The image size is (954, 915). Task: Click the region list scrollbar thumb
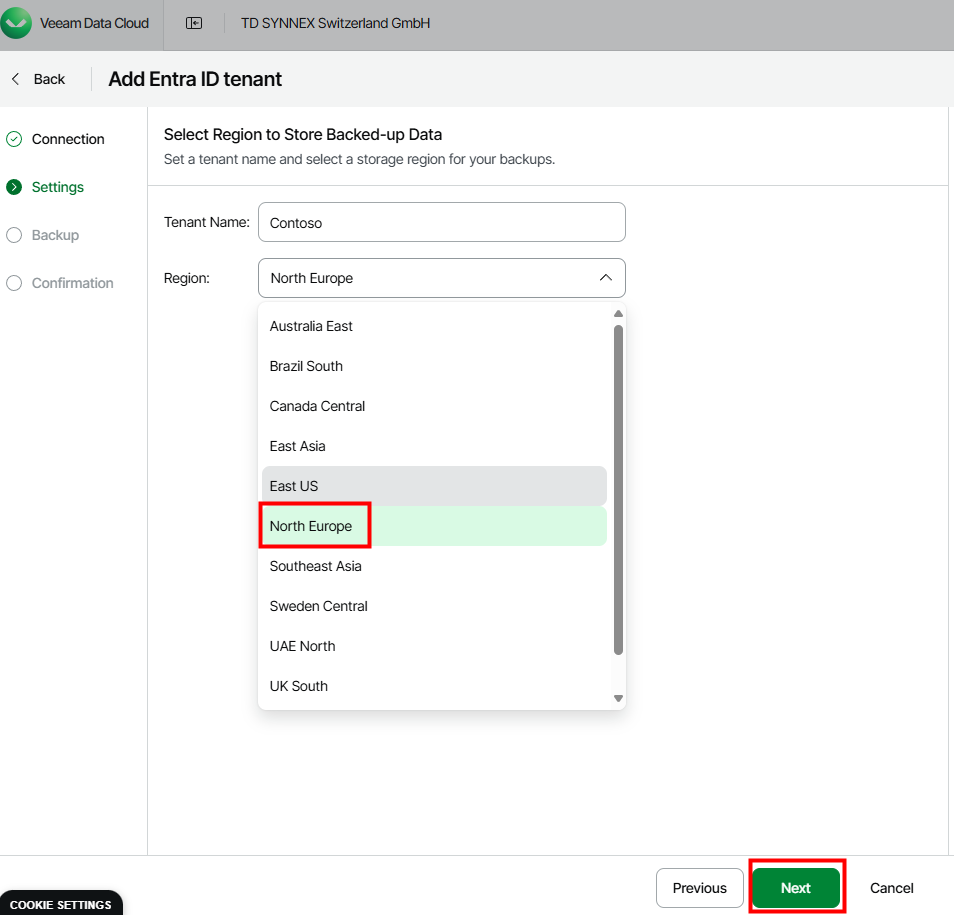(x=618, y=490)
